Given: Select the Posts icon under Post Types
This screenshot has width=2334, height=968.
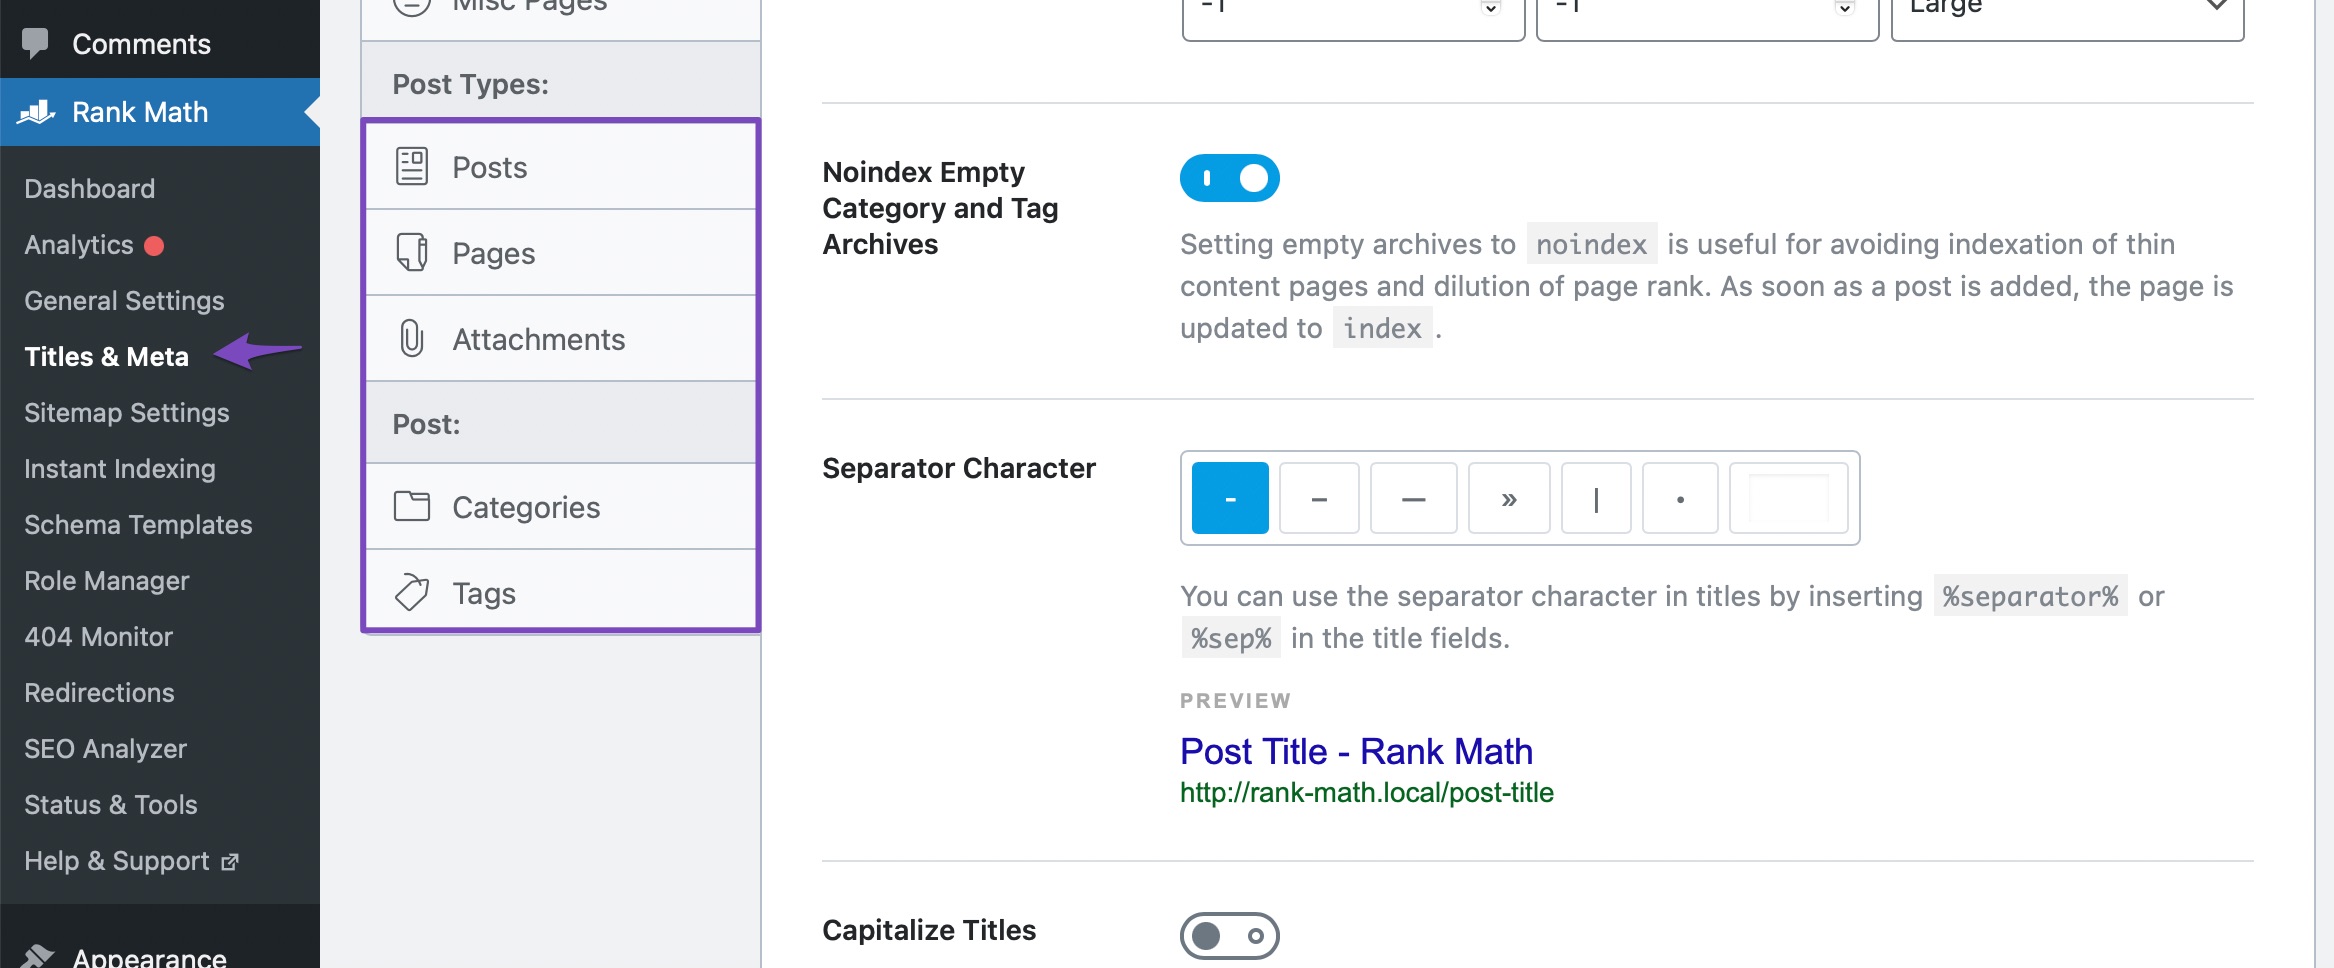Looking at the screenshot, I should [413, 165].
